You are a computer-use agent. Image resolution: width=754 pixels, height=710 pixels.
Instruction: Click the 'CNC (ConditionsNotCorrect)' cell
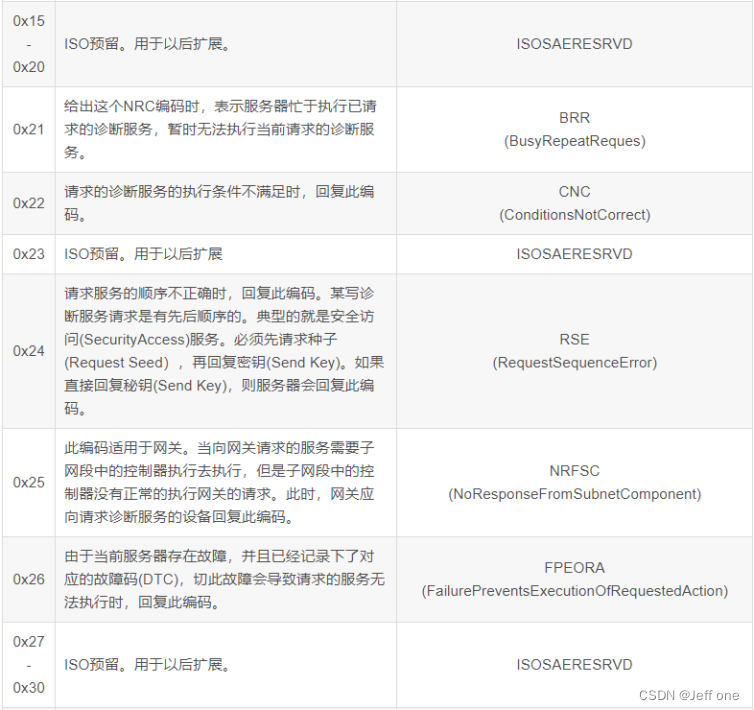[575, 203]
